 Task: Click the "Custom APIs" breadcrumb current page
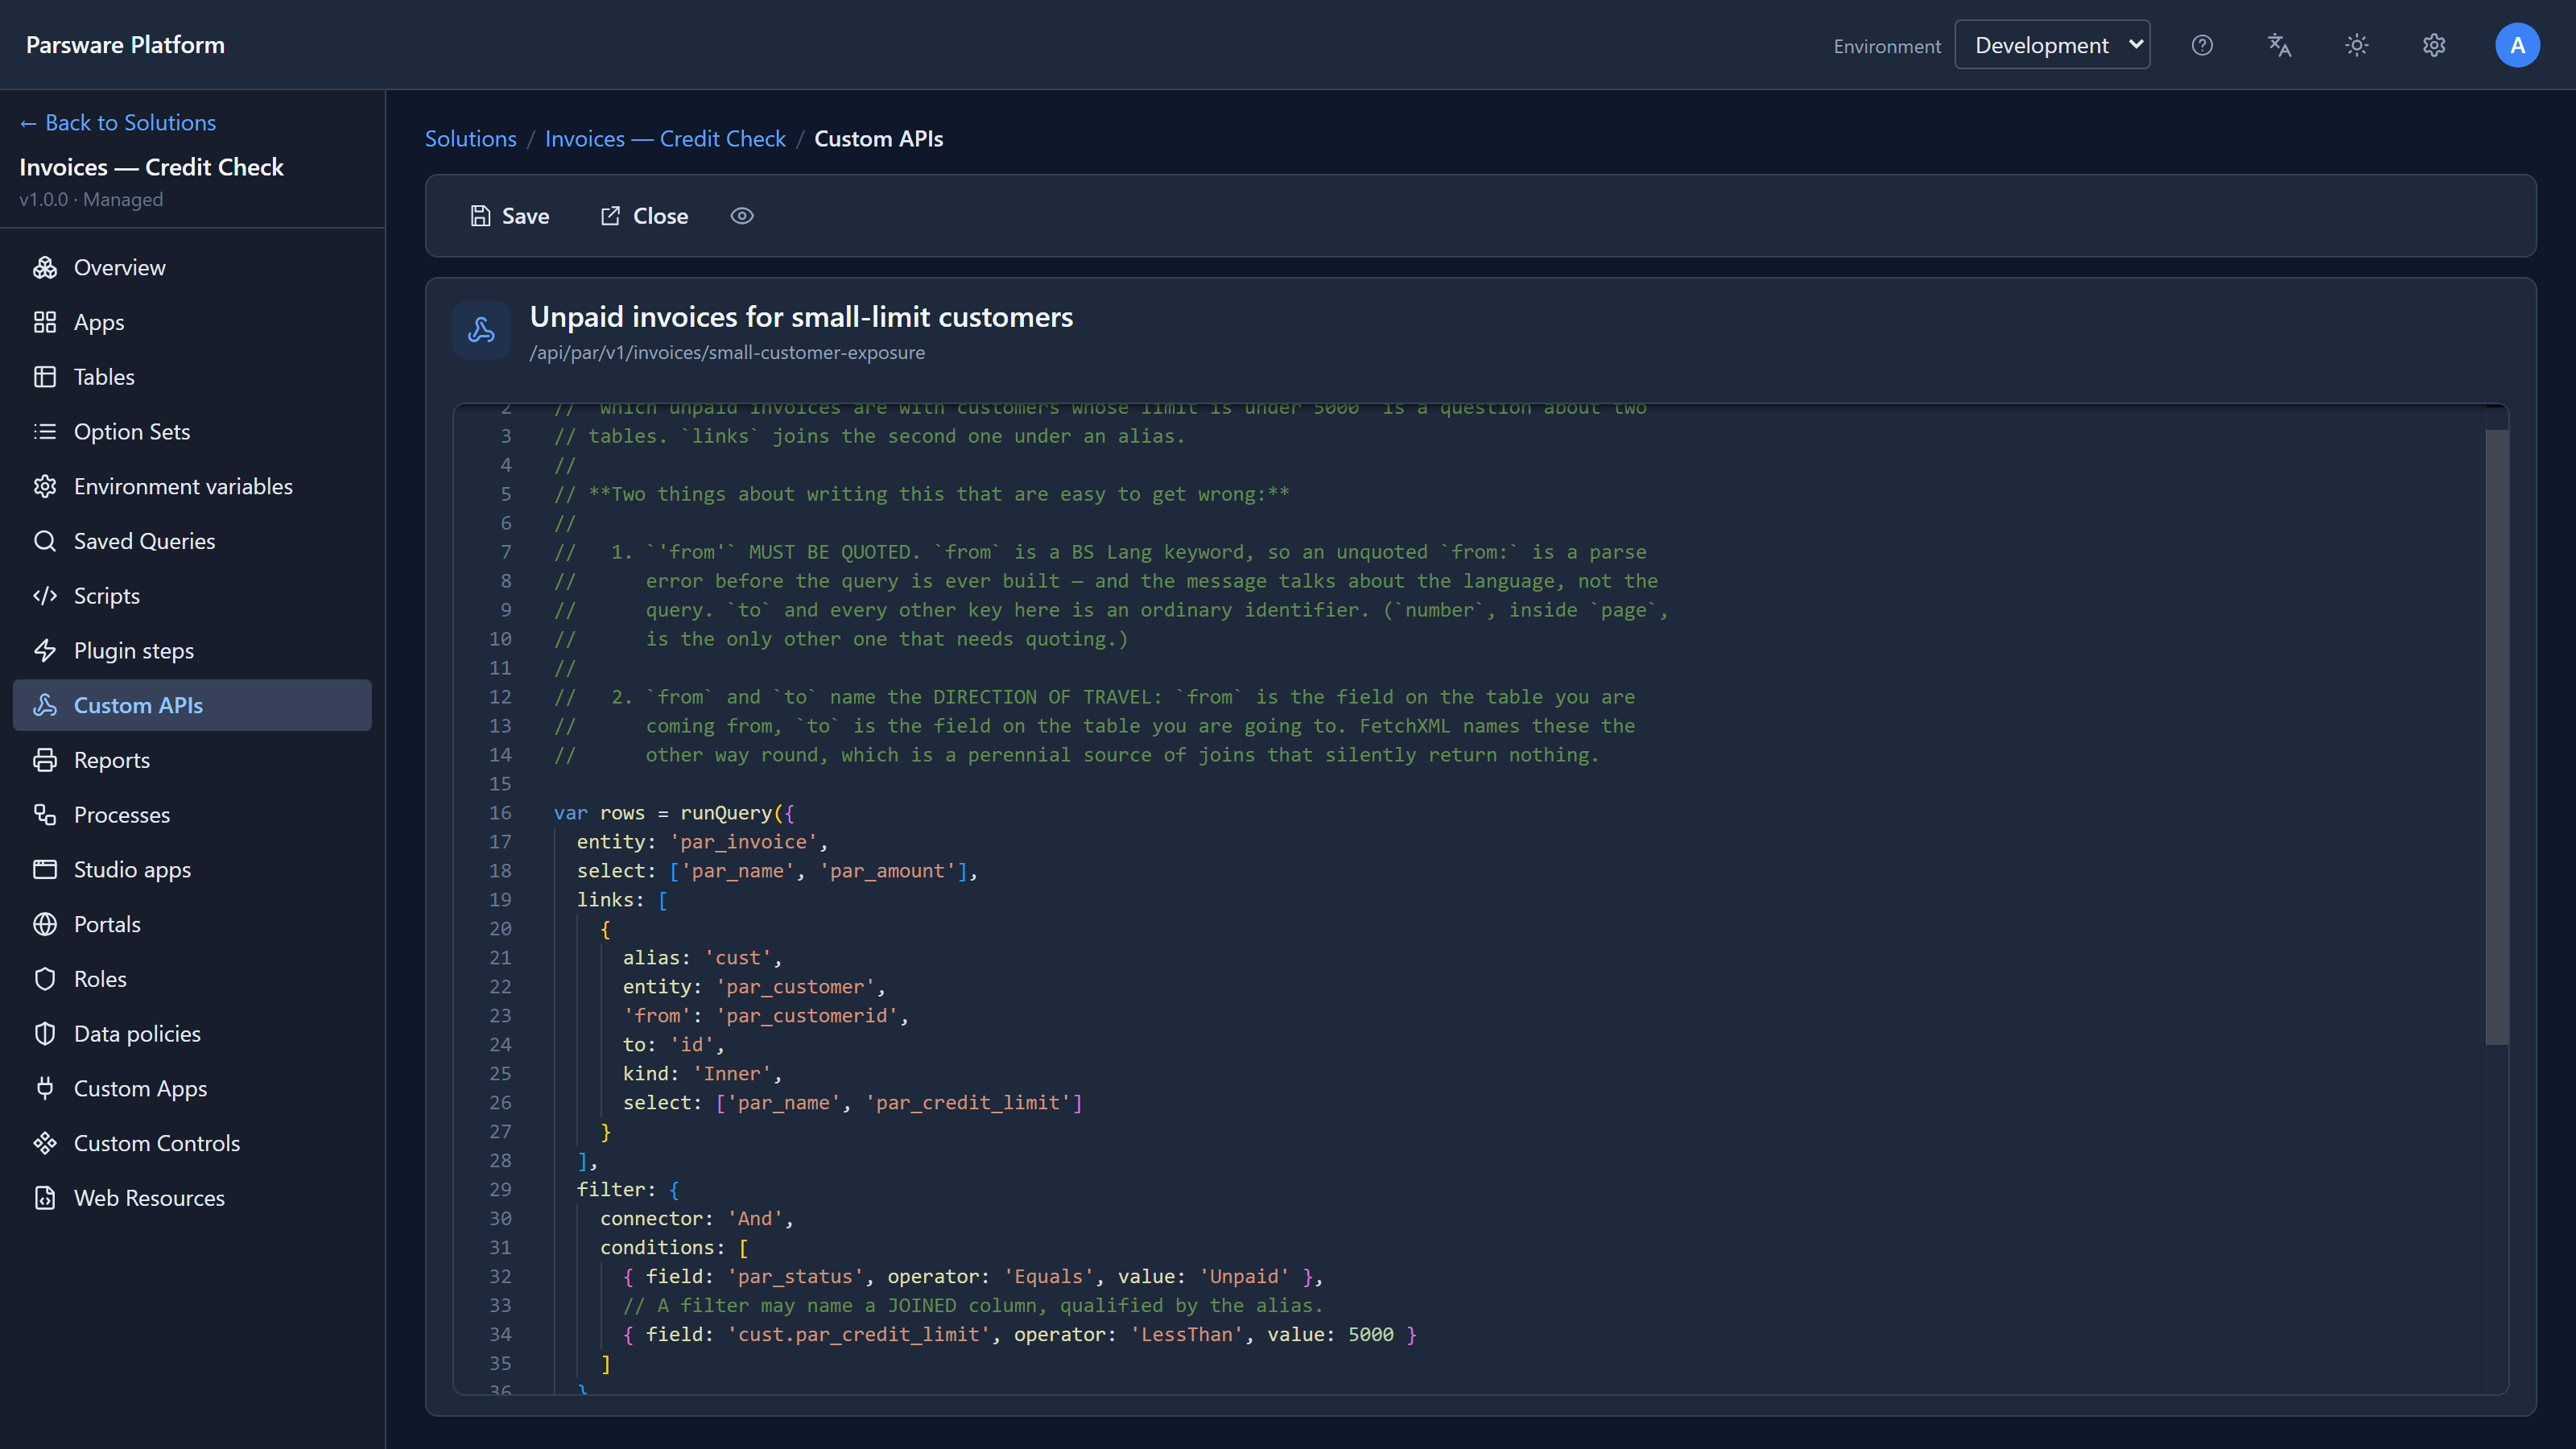(x=878, y=139)
